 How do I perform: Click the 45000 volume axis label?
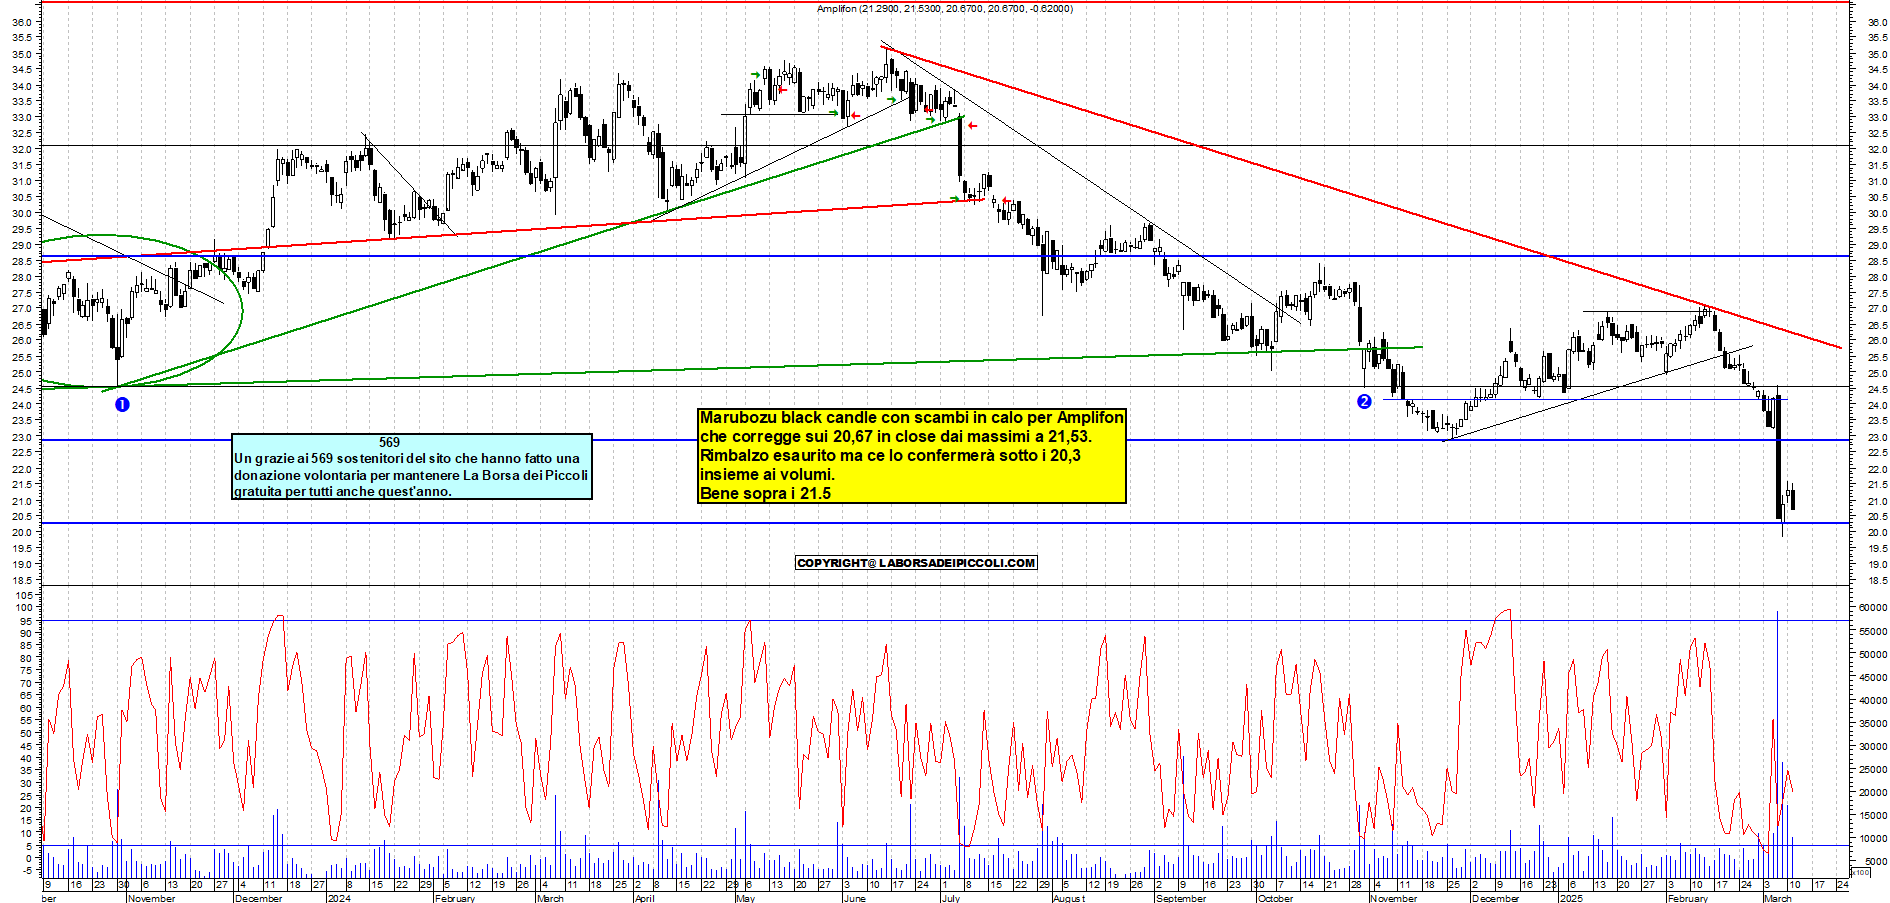[x=1873, y=677]
